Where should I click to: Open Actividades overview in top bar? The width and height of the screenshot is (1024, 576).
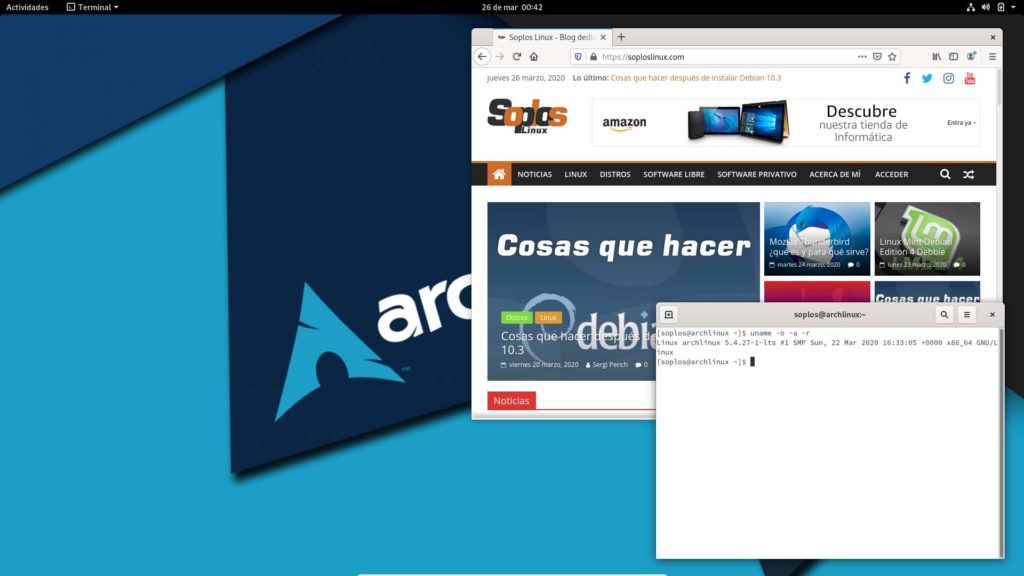(27, 7)
